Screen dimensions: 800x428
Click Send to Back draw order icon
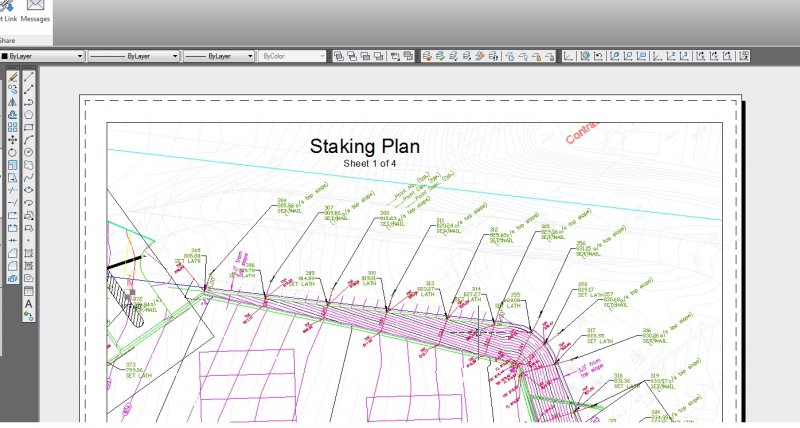pos(352,56)
